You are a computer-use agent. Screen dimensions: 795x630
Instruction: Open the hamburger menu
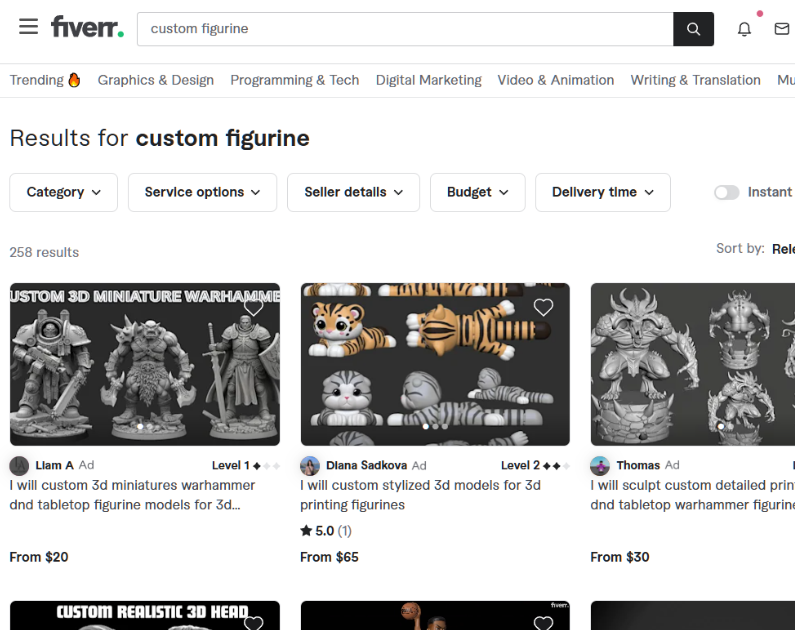[28, 26]
